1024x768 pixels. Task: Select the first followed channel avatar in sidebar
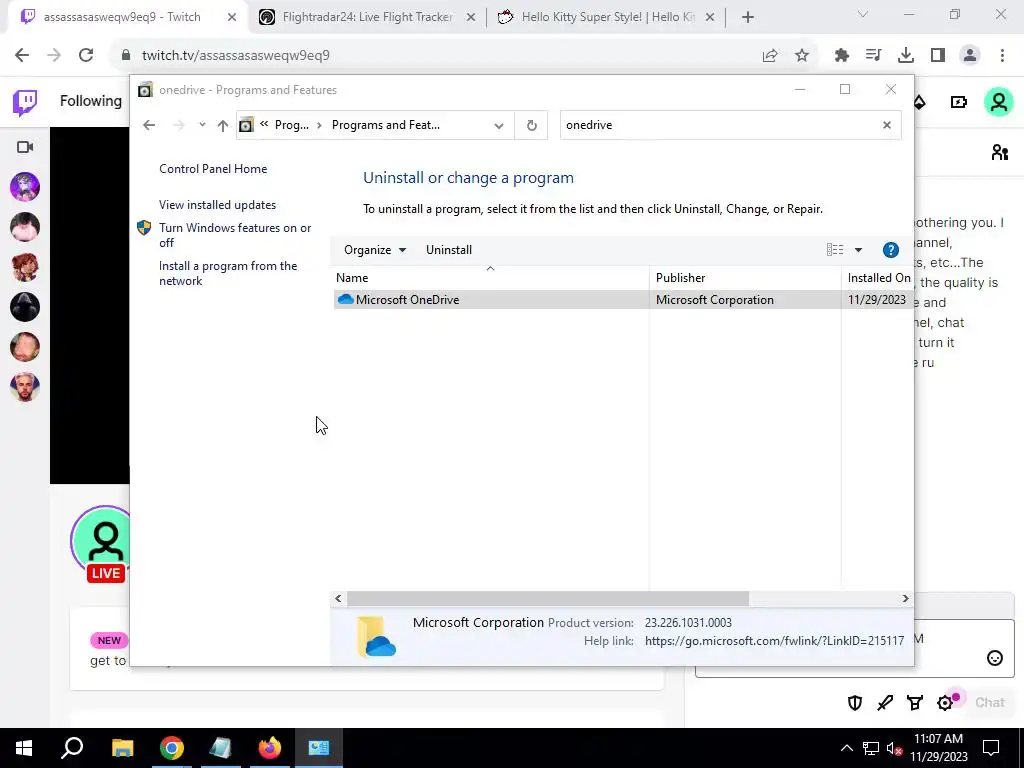click(25, 187)
